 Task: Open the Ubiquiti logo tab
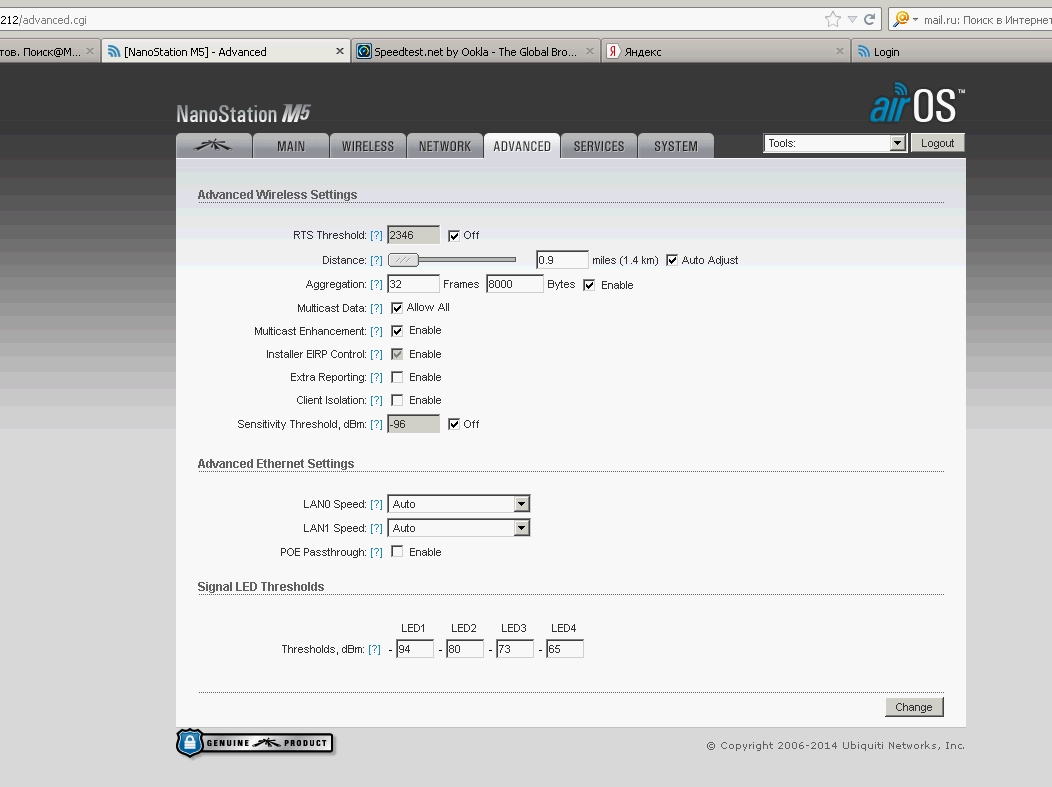214,146
